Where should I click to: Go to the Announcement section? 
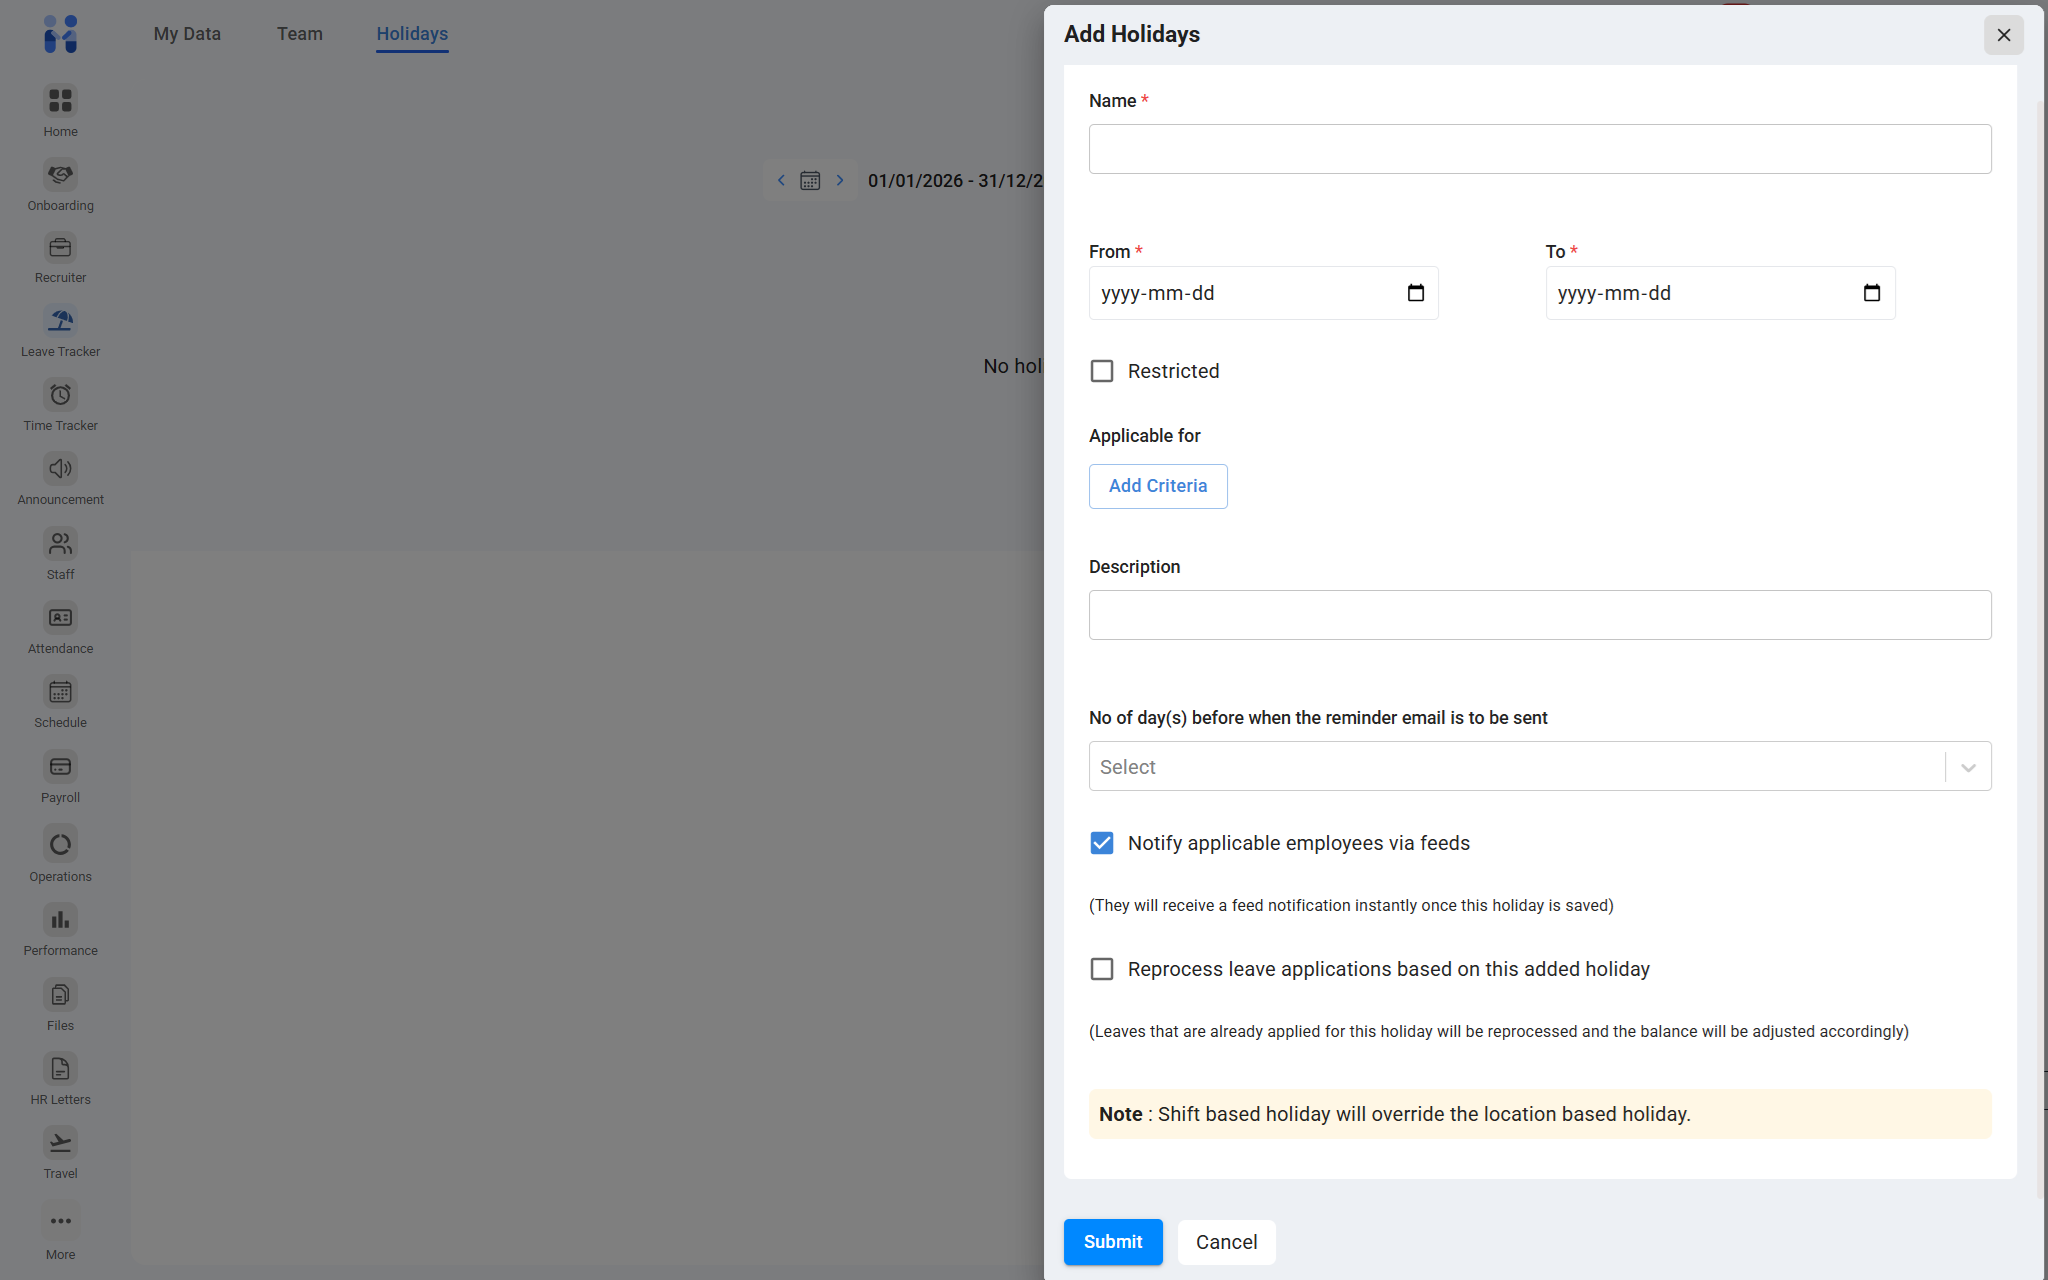point(60,469)
